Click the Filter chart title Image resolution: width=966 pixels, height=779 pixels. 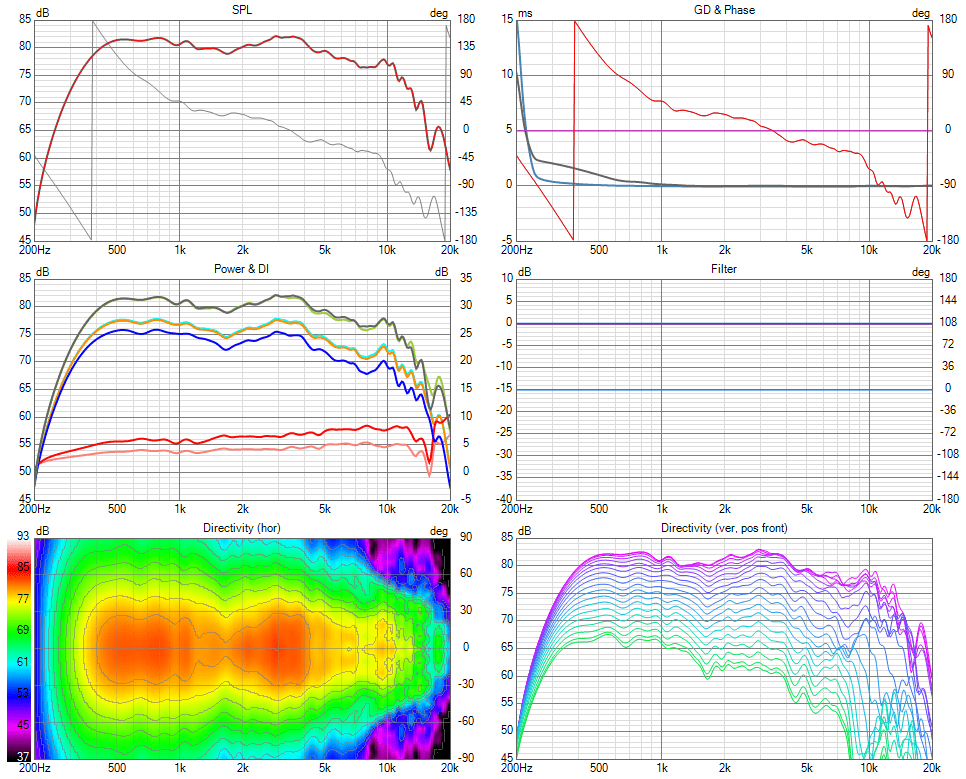724,269
